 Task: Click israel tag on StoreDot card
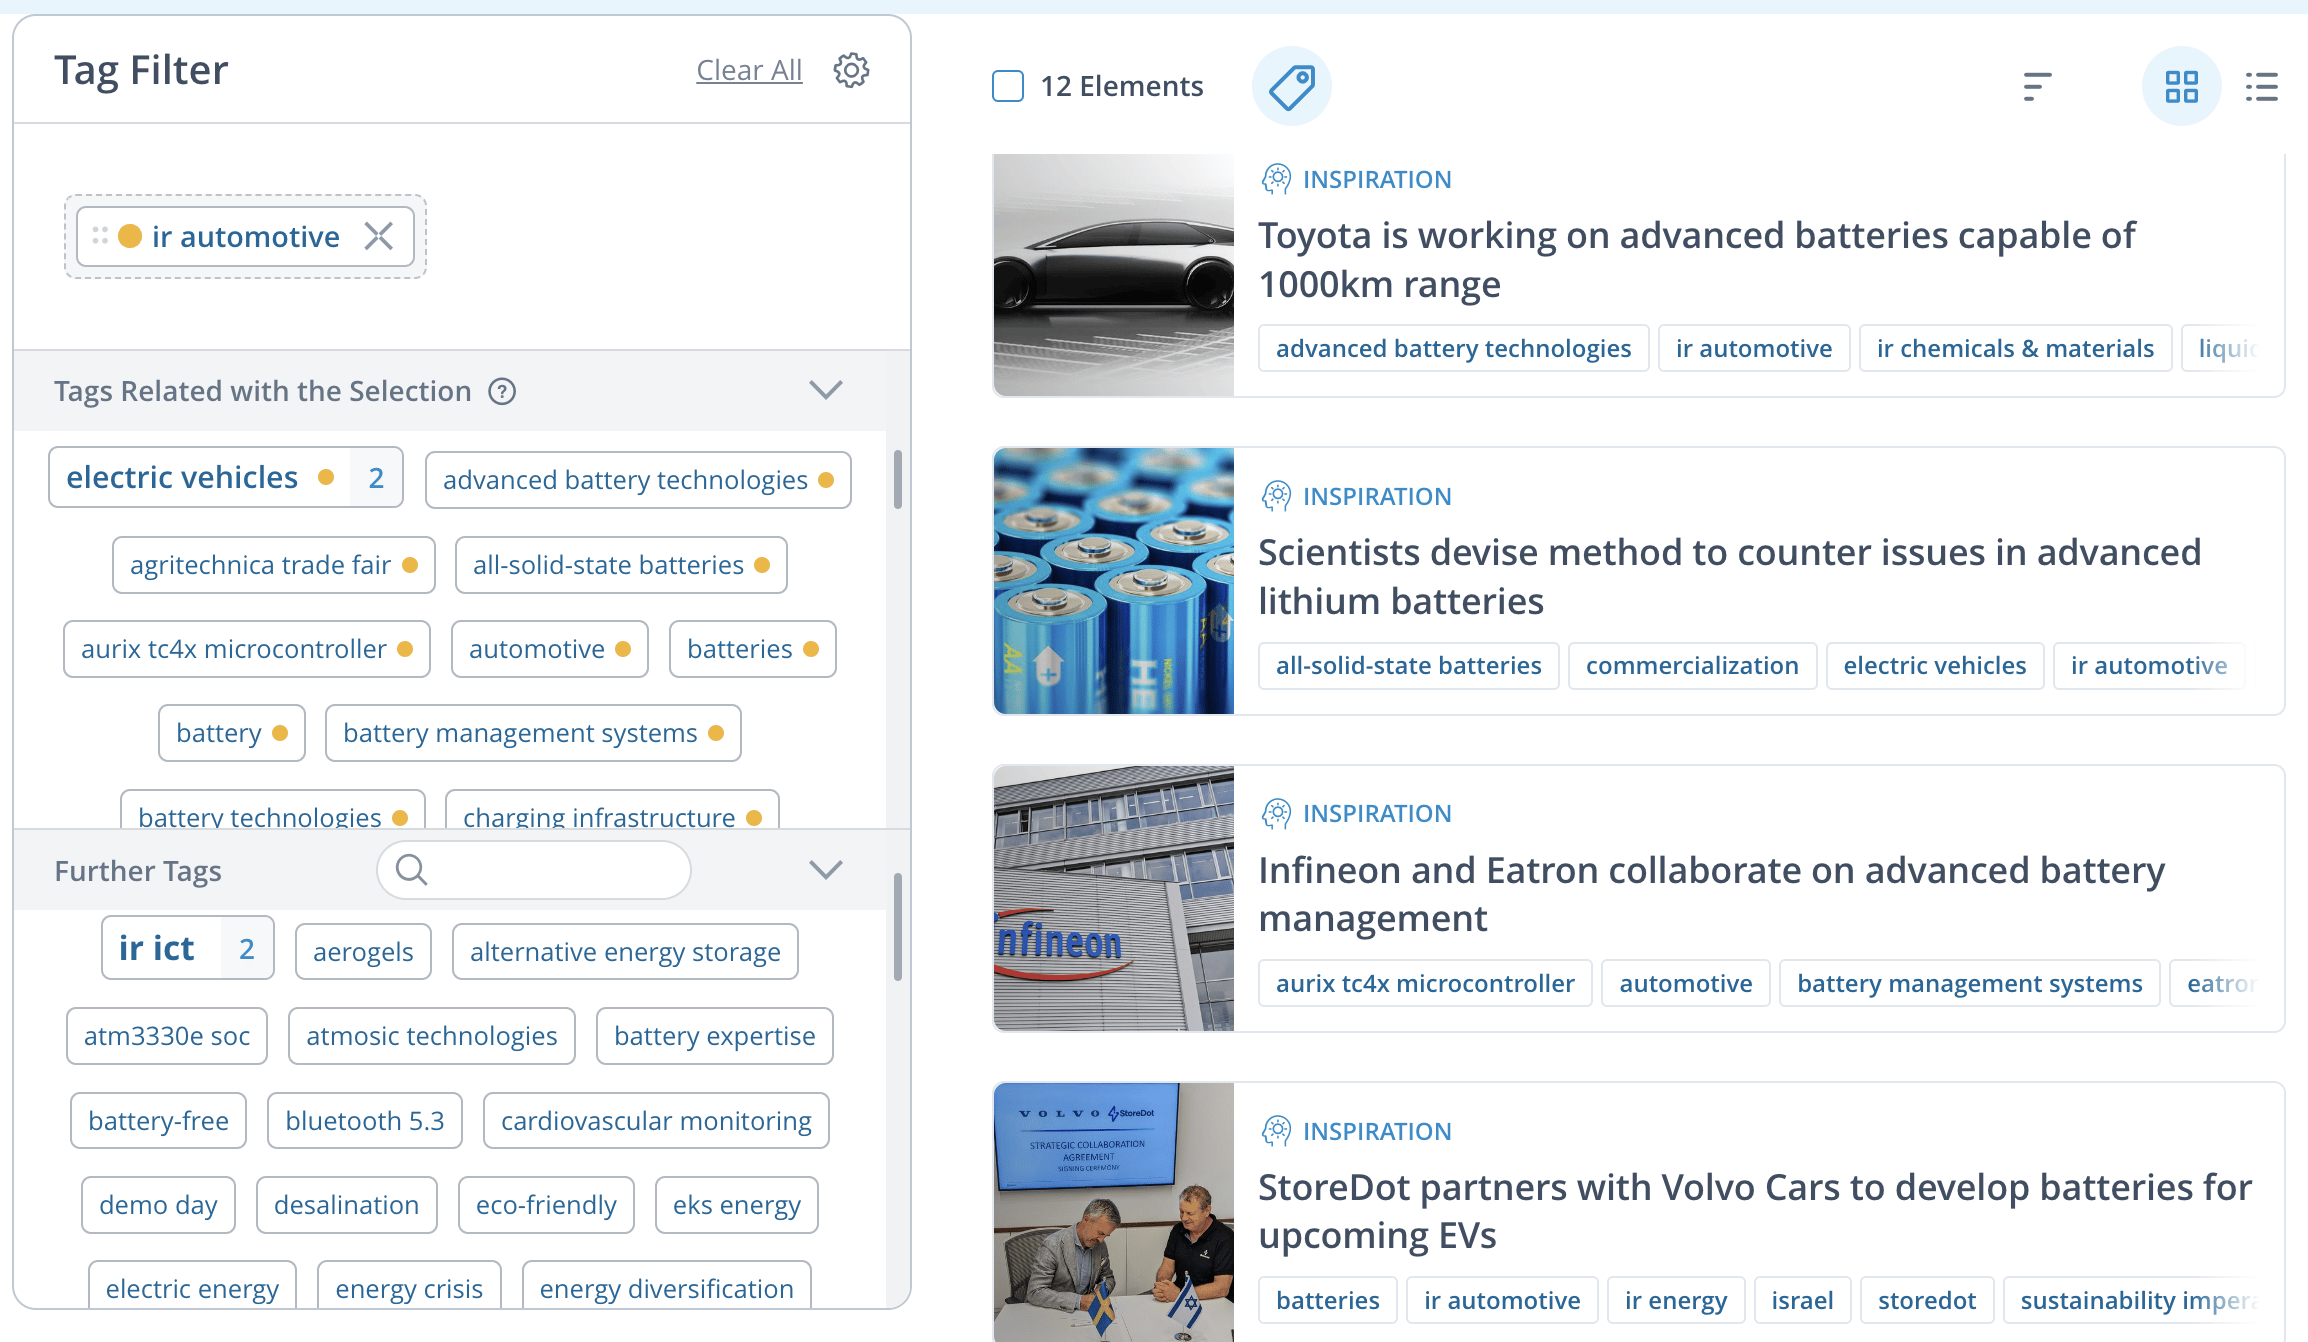[x=1802, y=1300]
